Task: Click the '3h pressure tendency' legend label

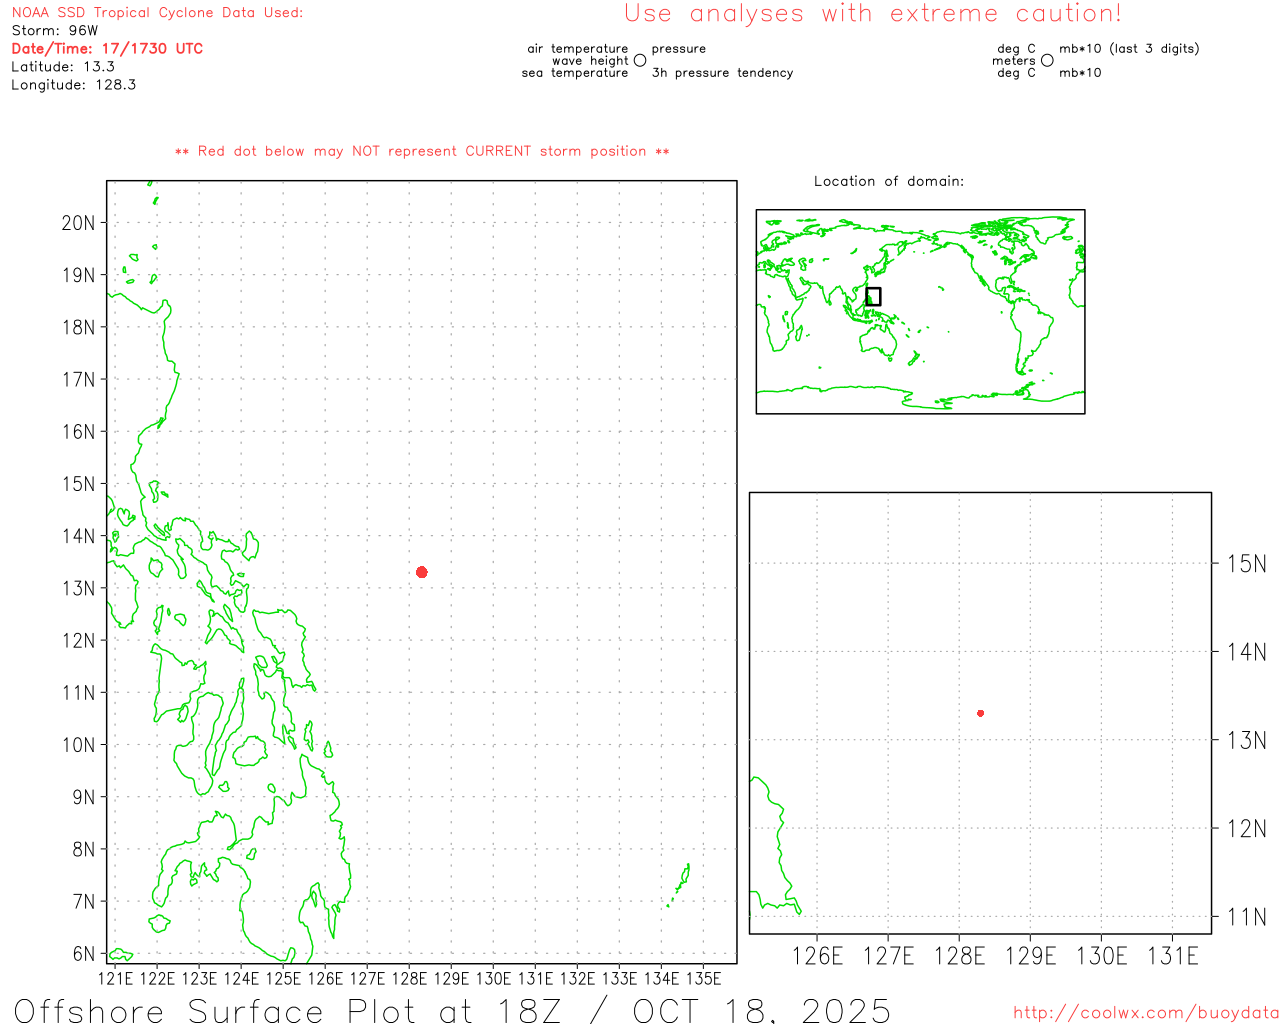Action: tap(722, 73)
